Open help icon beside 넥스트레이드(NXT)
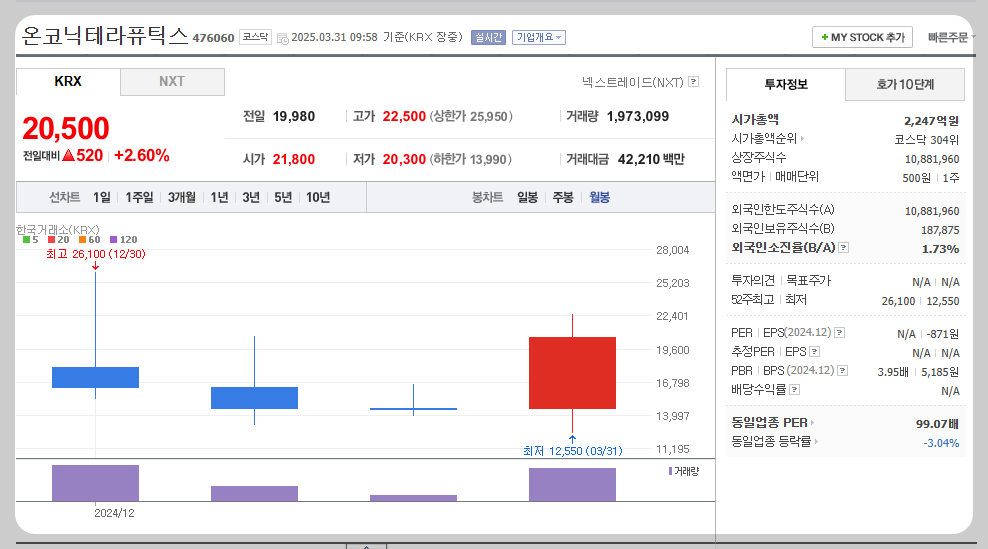 (x=694, y=82)
